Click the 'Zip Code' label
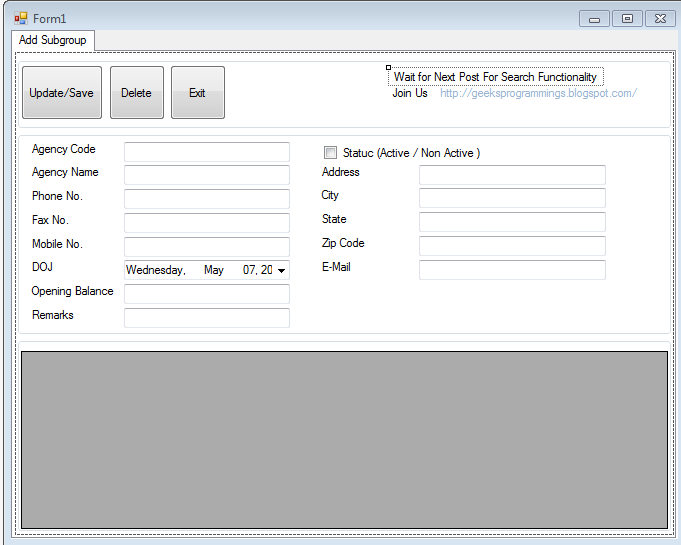681x545 pixels. tap(343, 243)
